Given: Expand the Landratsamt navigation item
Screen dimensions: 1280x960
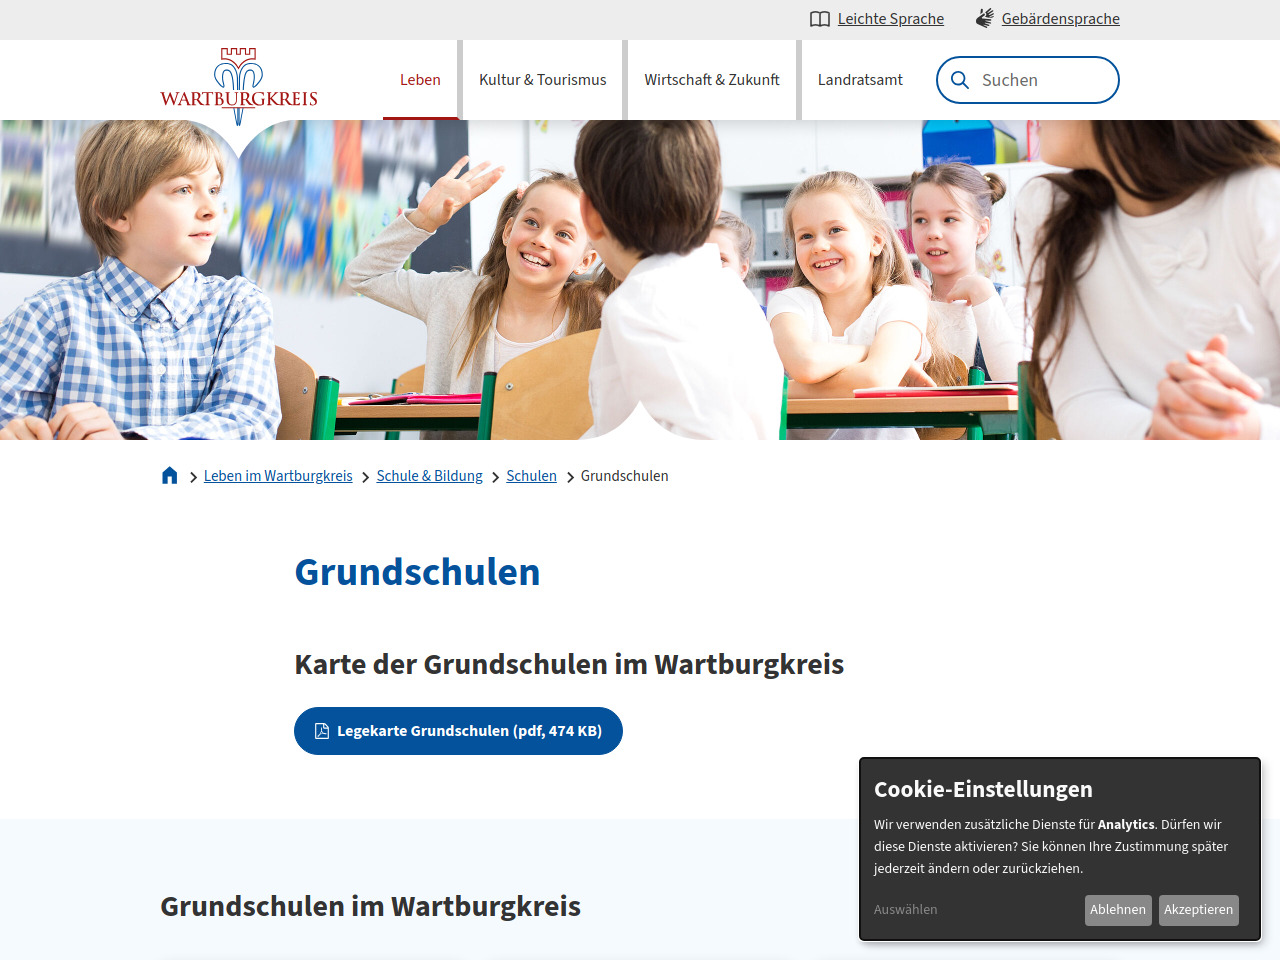Looking at the screenshot, I should tap(860, 80).
